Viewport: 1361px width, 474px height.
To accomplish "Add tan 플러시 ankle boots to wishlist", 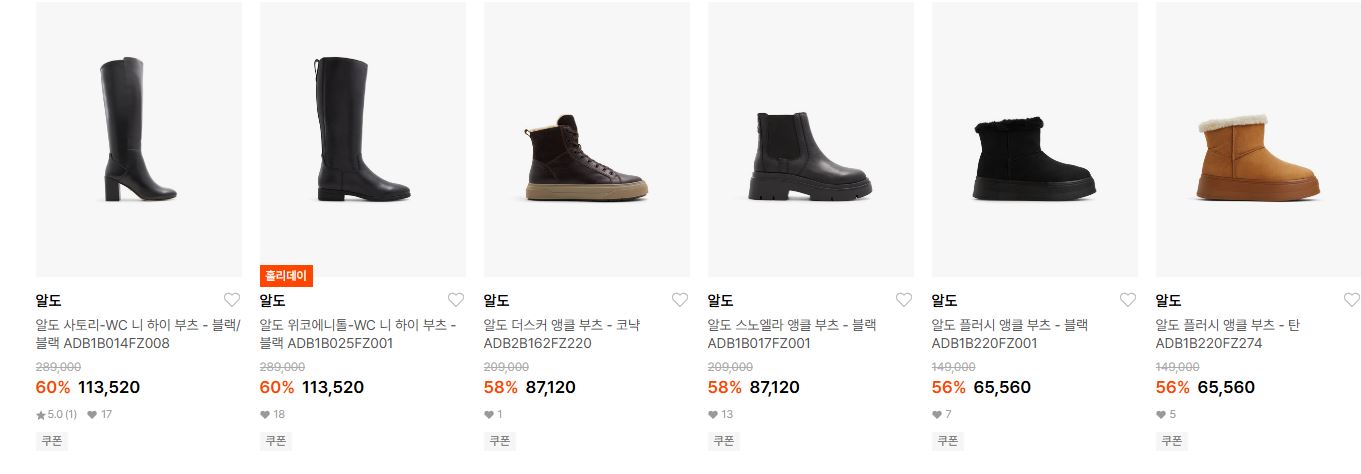I will pyautogui.click(x=1352, y=300).
